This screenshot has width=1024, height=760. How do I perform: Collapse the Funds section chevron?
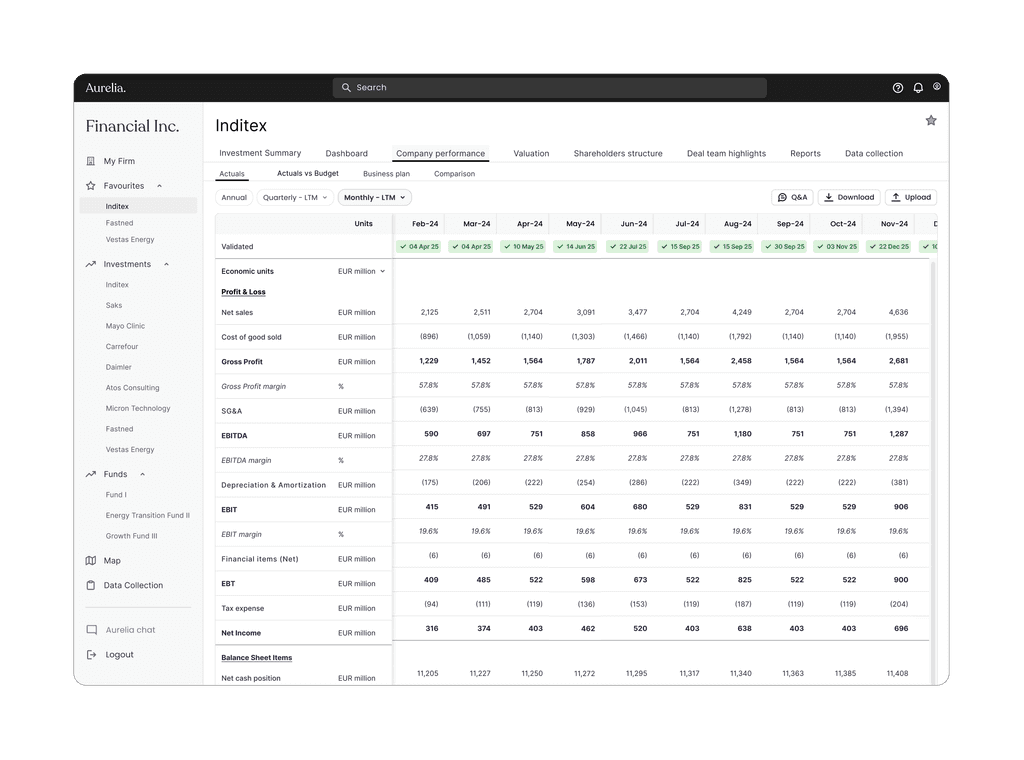tap(142, 474)
